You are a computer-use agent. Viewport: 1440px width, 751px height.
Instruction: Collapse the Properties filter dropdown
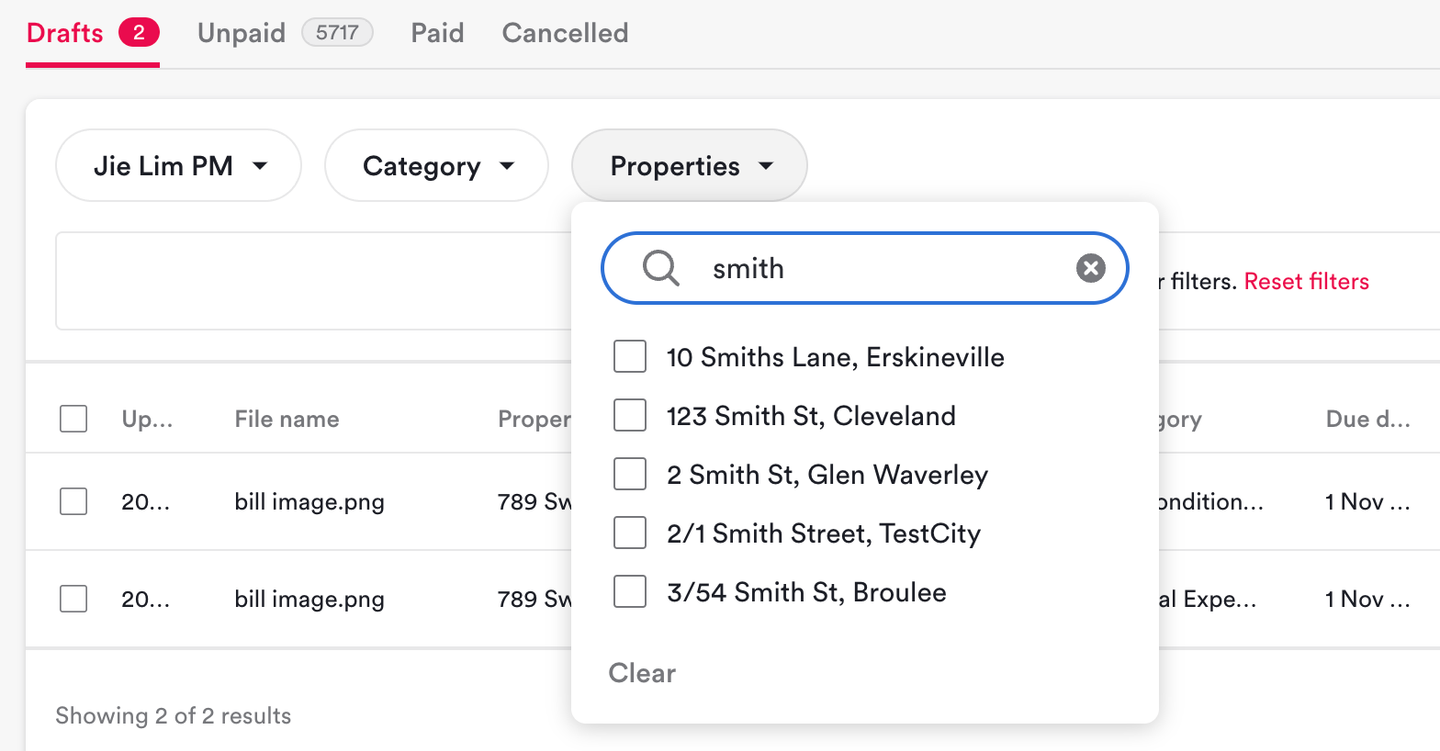pos(689,166)
